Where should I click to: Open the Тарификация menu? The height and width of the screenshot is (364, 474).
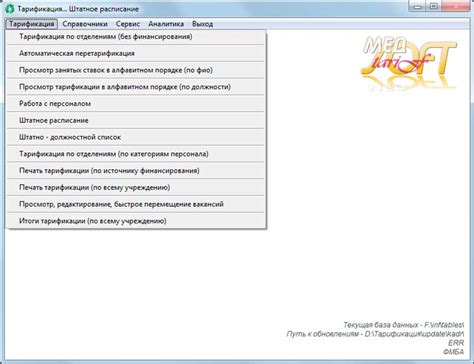31,24
